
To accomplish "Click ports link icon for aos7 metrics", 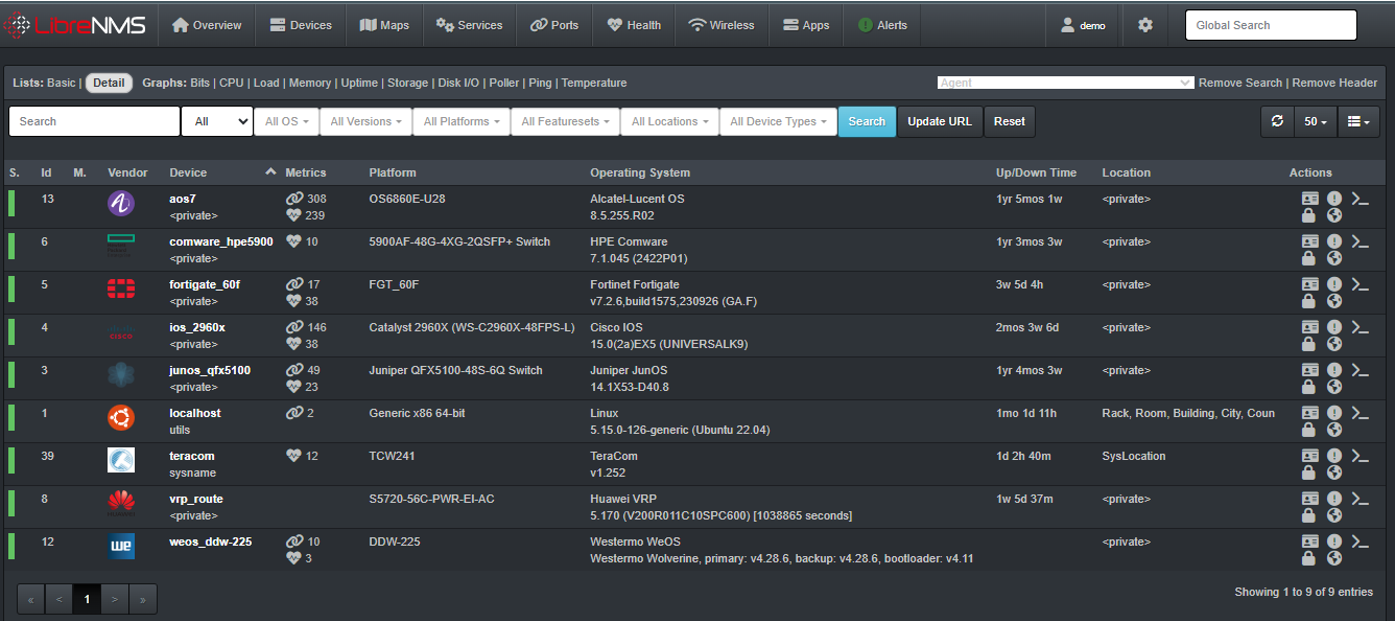I will tap(294, 199).
